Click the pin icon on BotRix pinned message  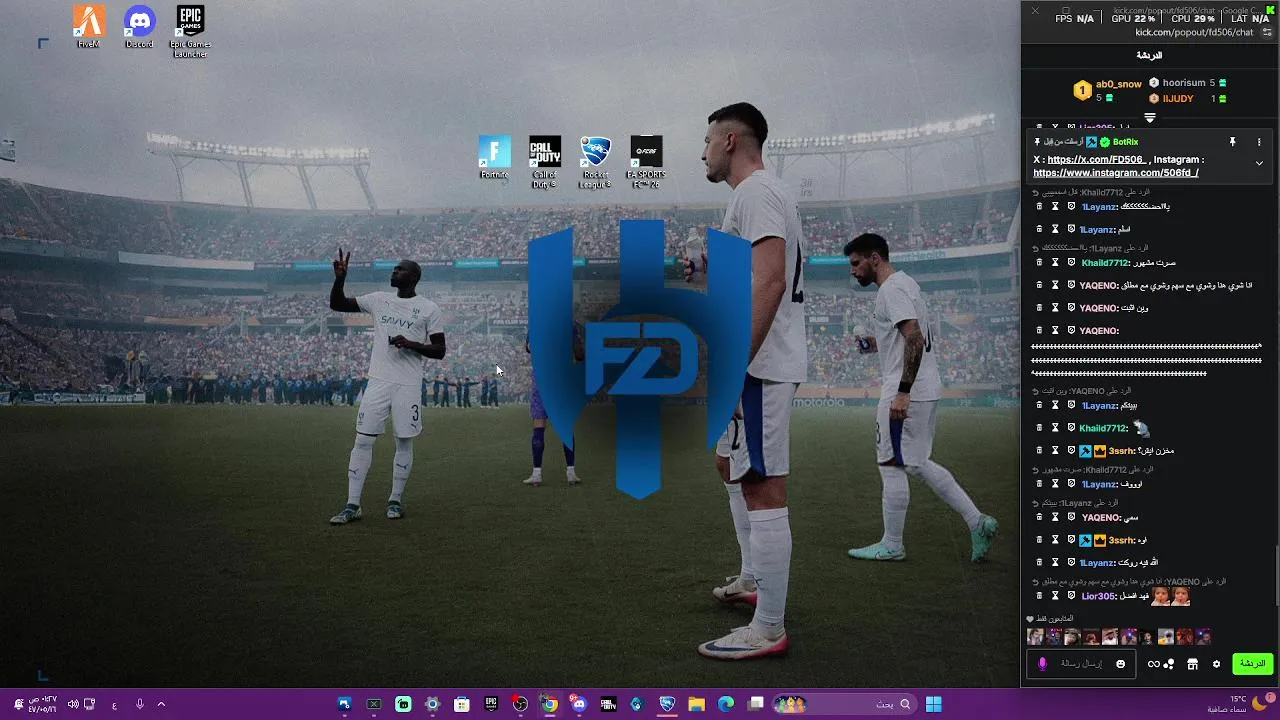point(1233,142)
